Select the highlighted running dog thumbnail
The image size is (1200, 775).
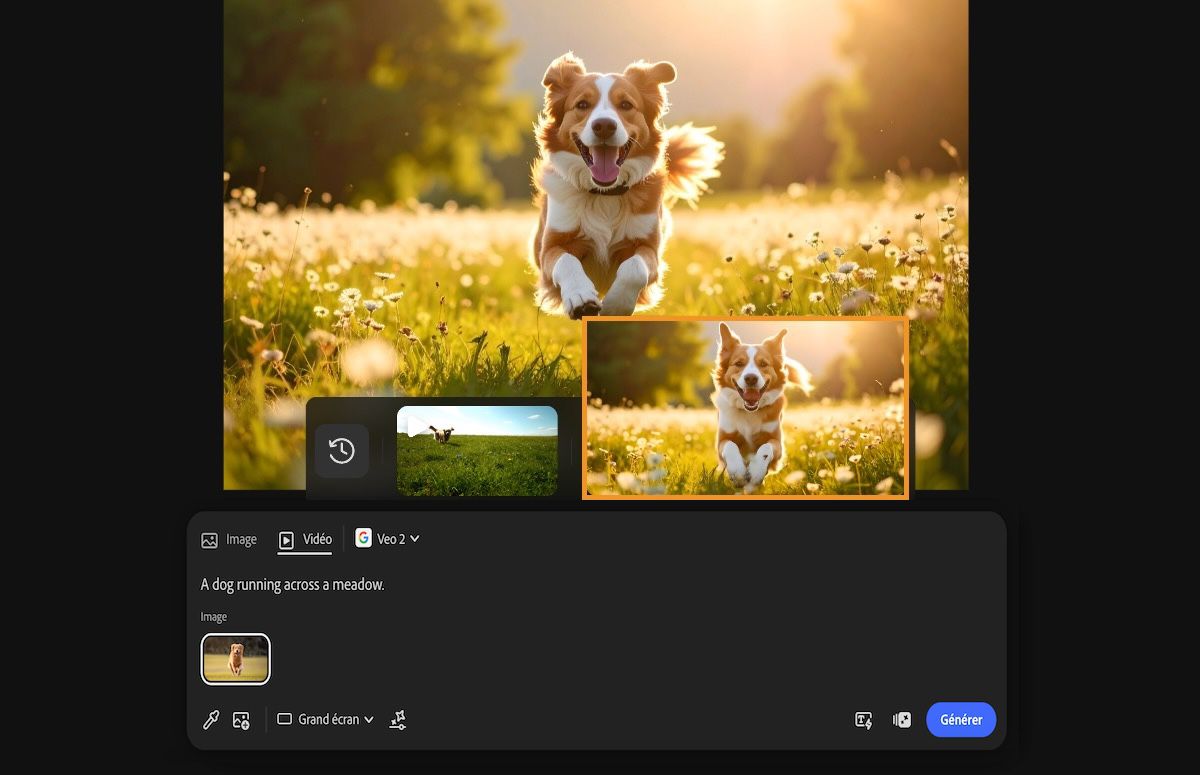click(745, 408)
